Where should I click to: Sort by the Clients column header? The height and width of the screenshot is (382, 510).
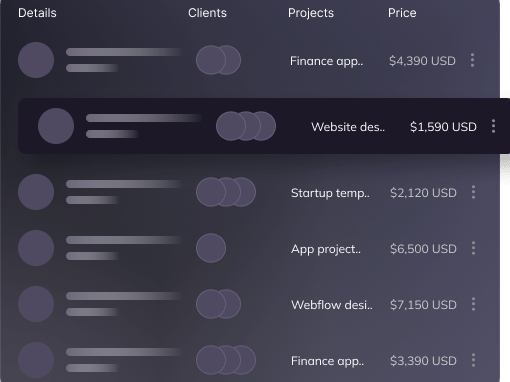(207, 13)
